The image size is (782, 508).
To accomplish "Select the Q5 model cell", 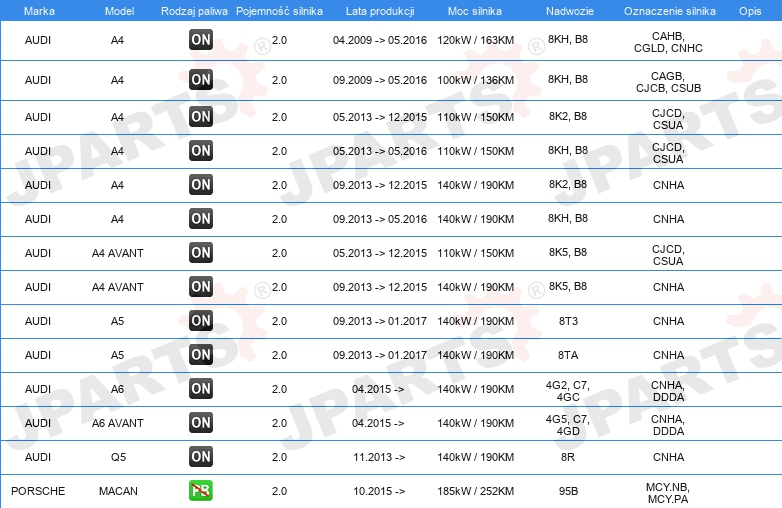I will point(118,457).
